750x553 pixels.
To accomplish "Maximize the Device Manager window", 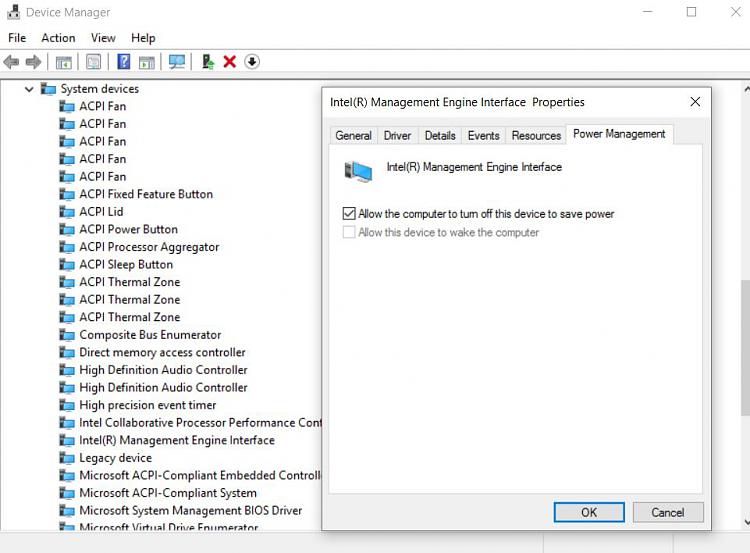I will tap(691, 12).
